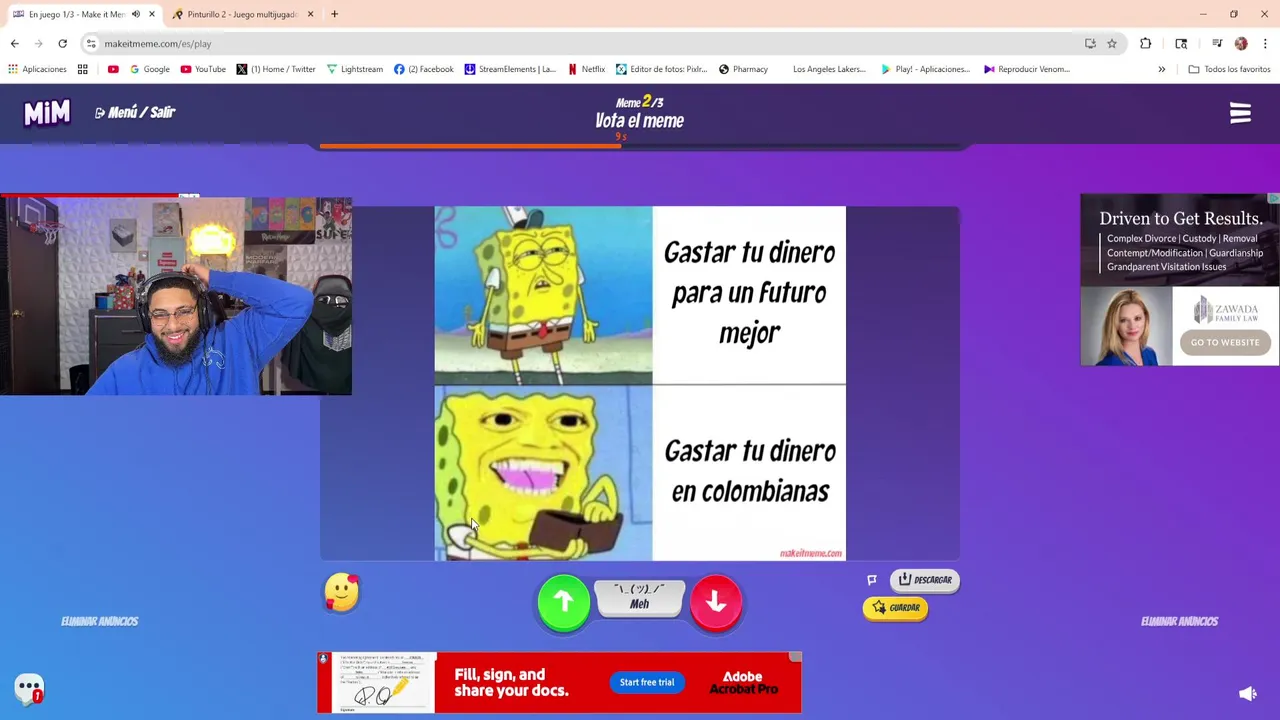Viewport: 1280px width, 720px height.
Task: Open the emoji reaction picker
Action: (341, 592)
